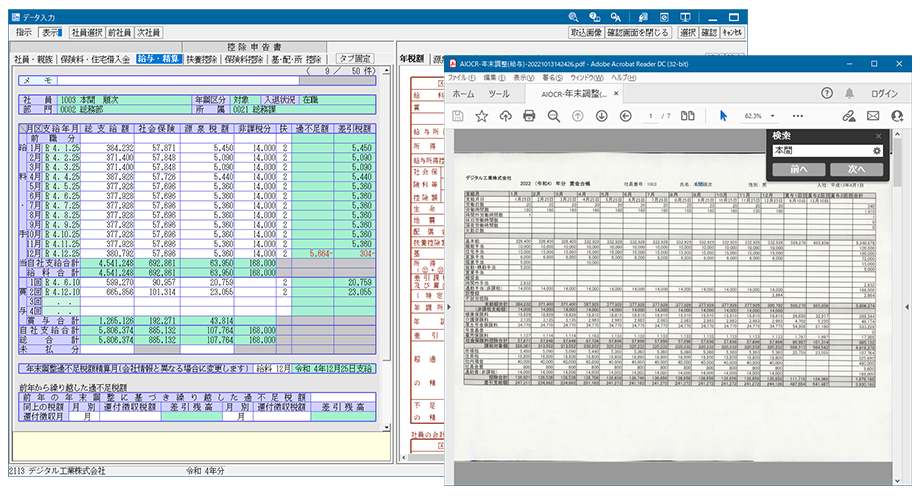Click the question mark help icon in データ入力 title bar

point(594,17)
